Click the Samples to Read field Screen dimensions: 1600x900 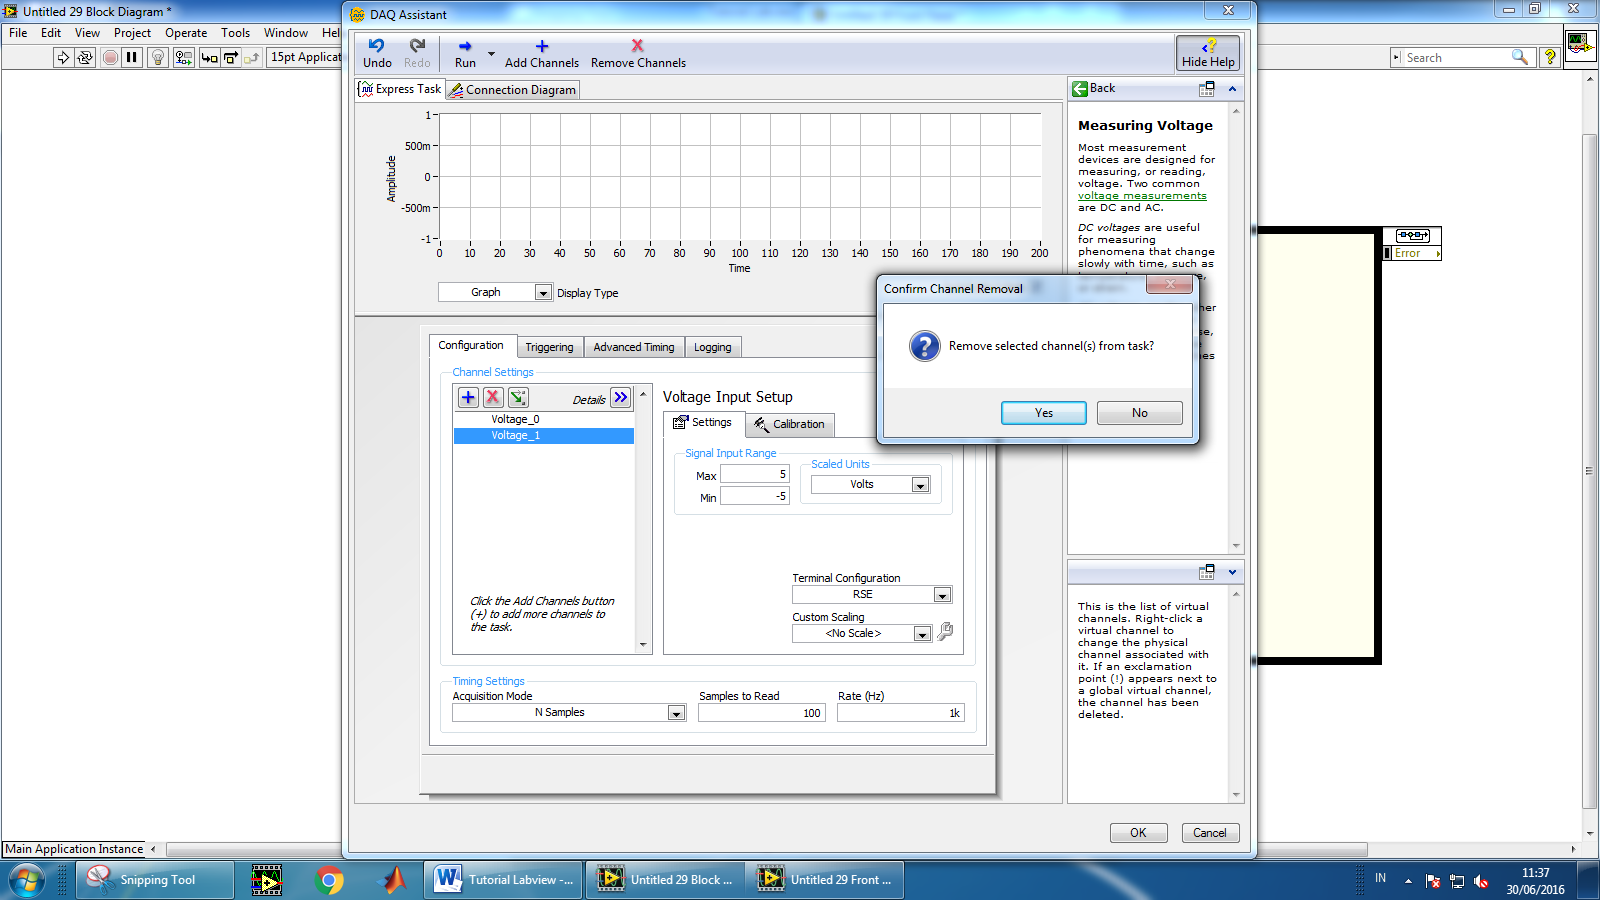click(761, 713)
